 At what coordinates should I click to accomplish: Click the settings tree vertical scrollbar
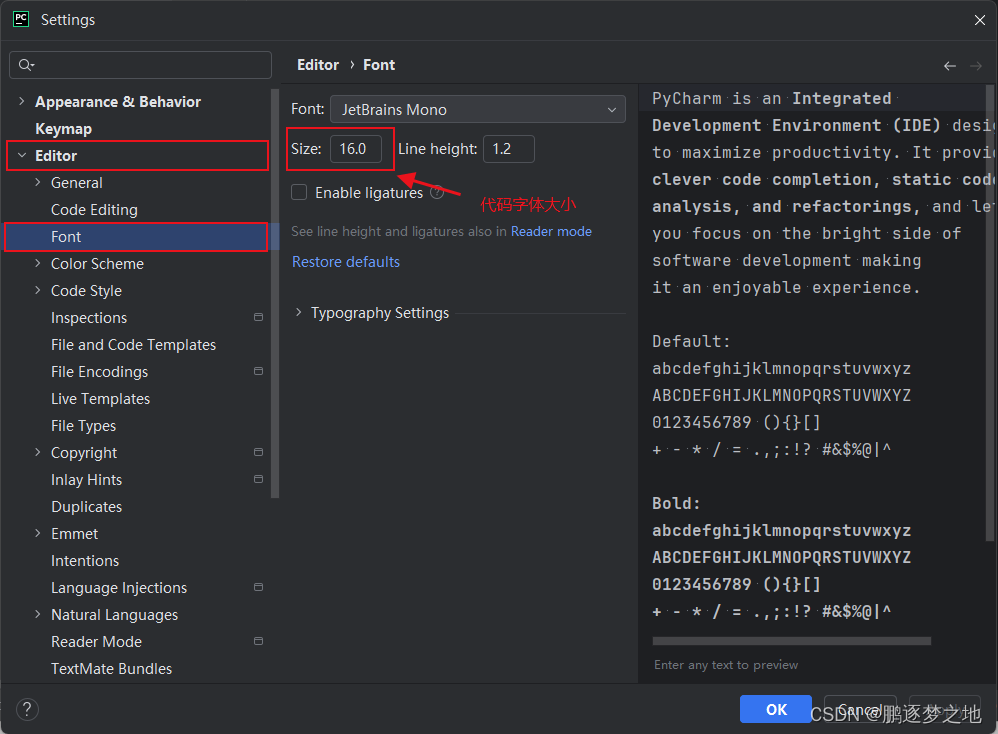tap(275, 293)
